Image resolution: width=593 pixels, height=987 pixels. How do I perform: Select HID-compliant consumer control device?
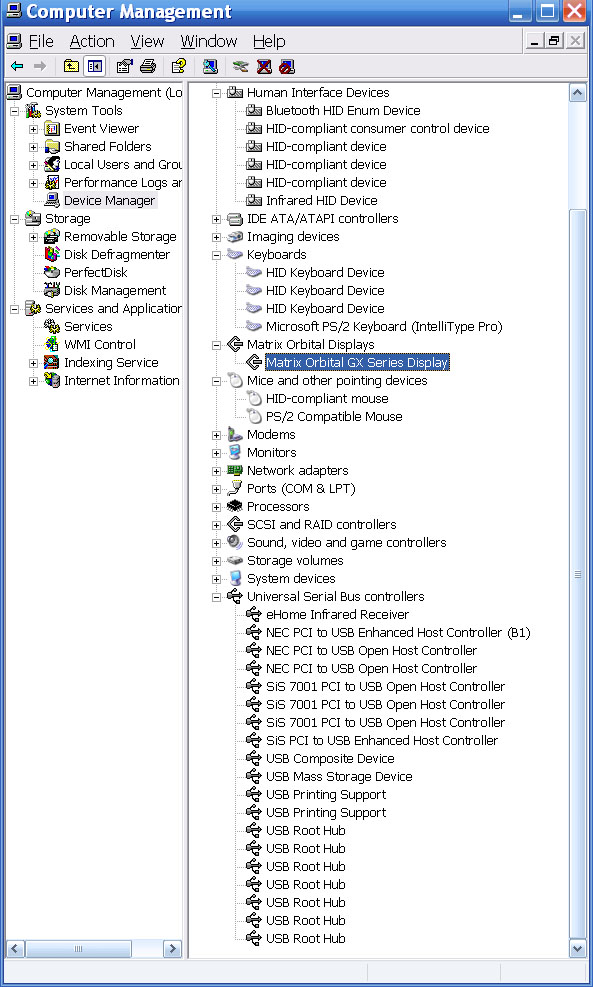coord(378,128)
